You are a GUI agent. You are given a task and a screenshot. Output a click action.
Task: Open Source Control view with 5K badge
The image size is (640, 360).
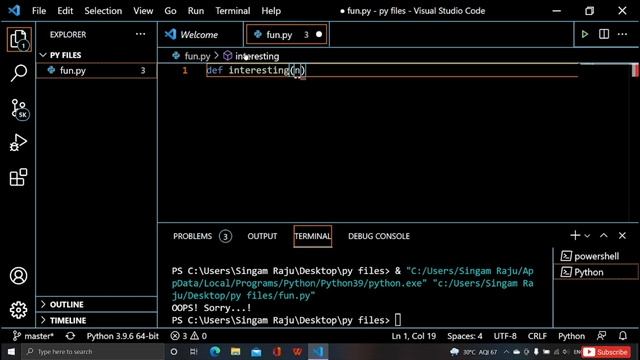pos(19,109)
